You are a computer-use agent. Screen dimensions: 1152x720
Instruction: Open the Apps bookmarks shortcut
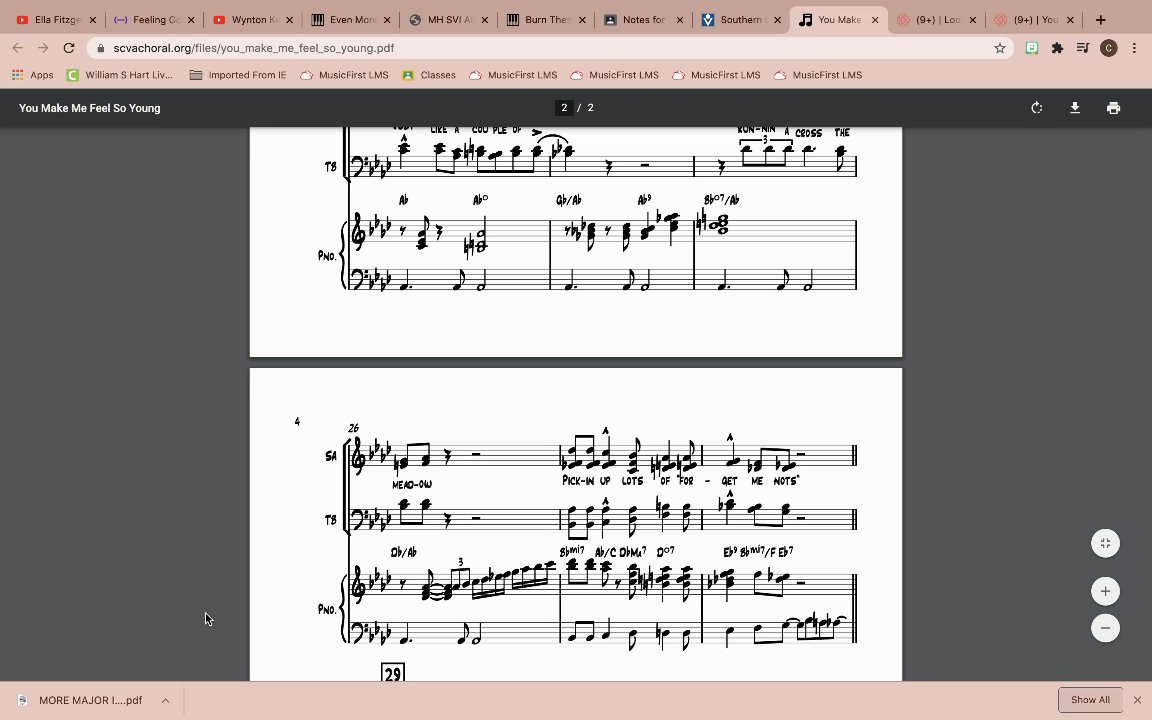tap(32, 75)
